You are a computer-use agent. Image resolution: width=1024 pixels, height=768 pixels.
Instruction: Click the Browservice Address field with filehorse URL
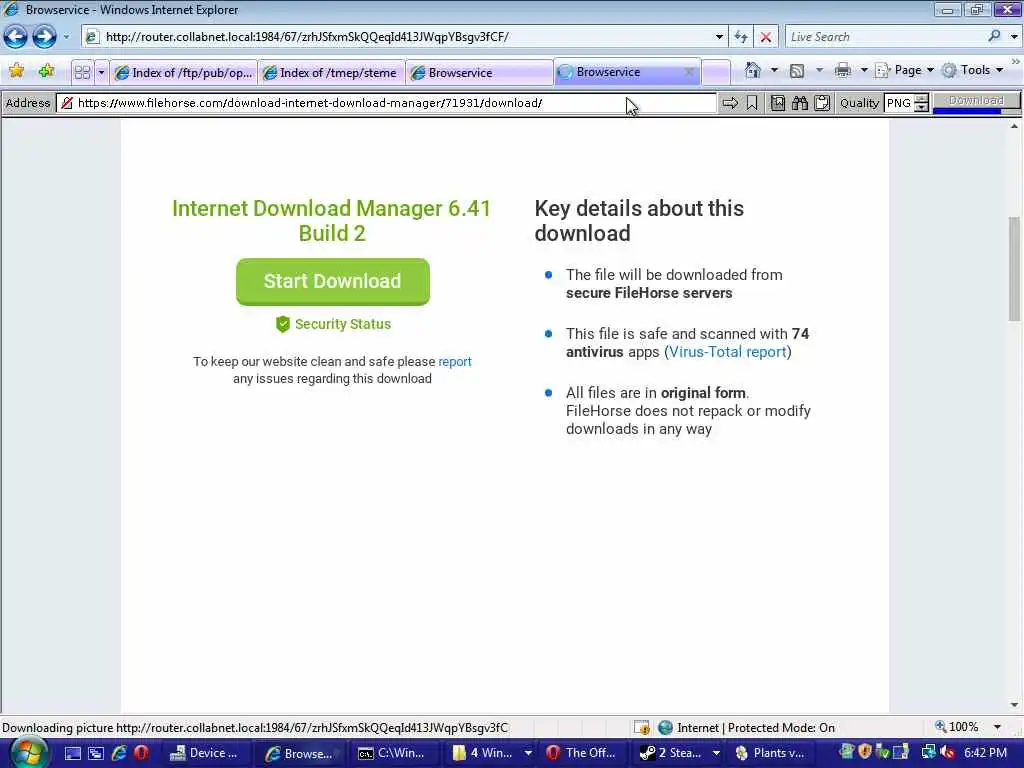point(386,103)
